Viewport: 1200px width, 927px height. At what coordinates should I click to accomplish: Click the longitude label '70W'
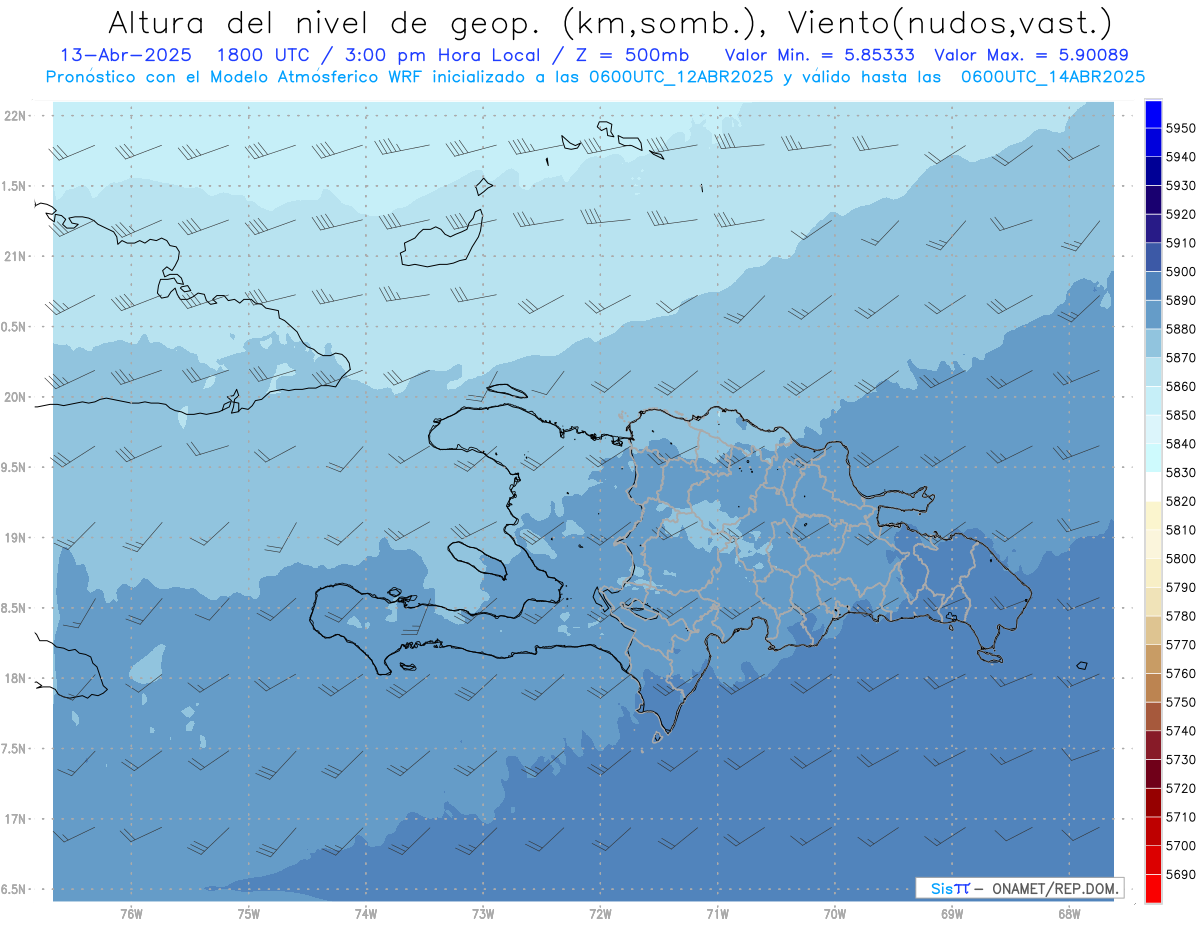click(835, 913)
